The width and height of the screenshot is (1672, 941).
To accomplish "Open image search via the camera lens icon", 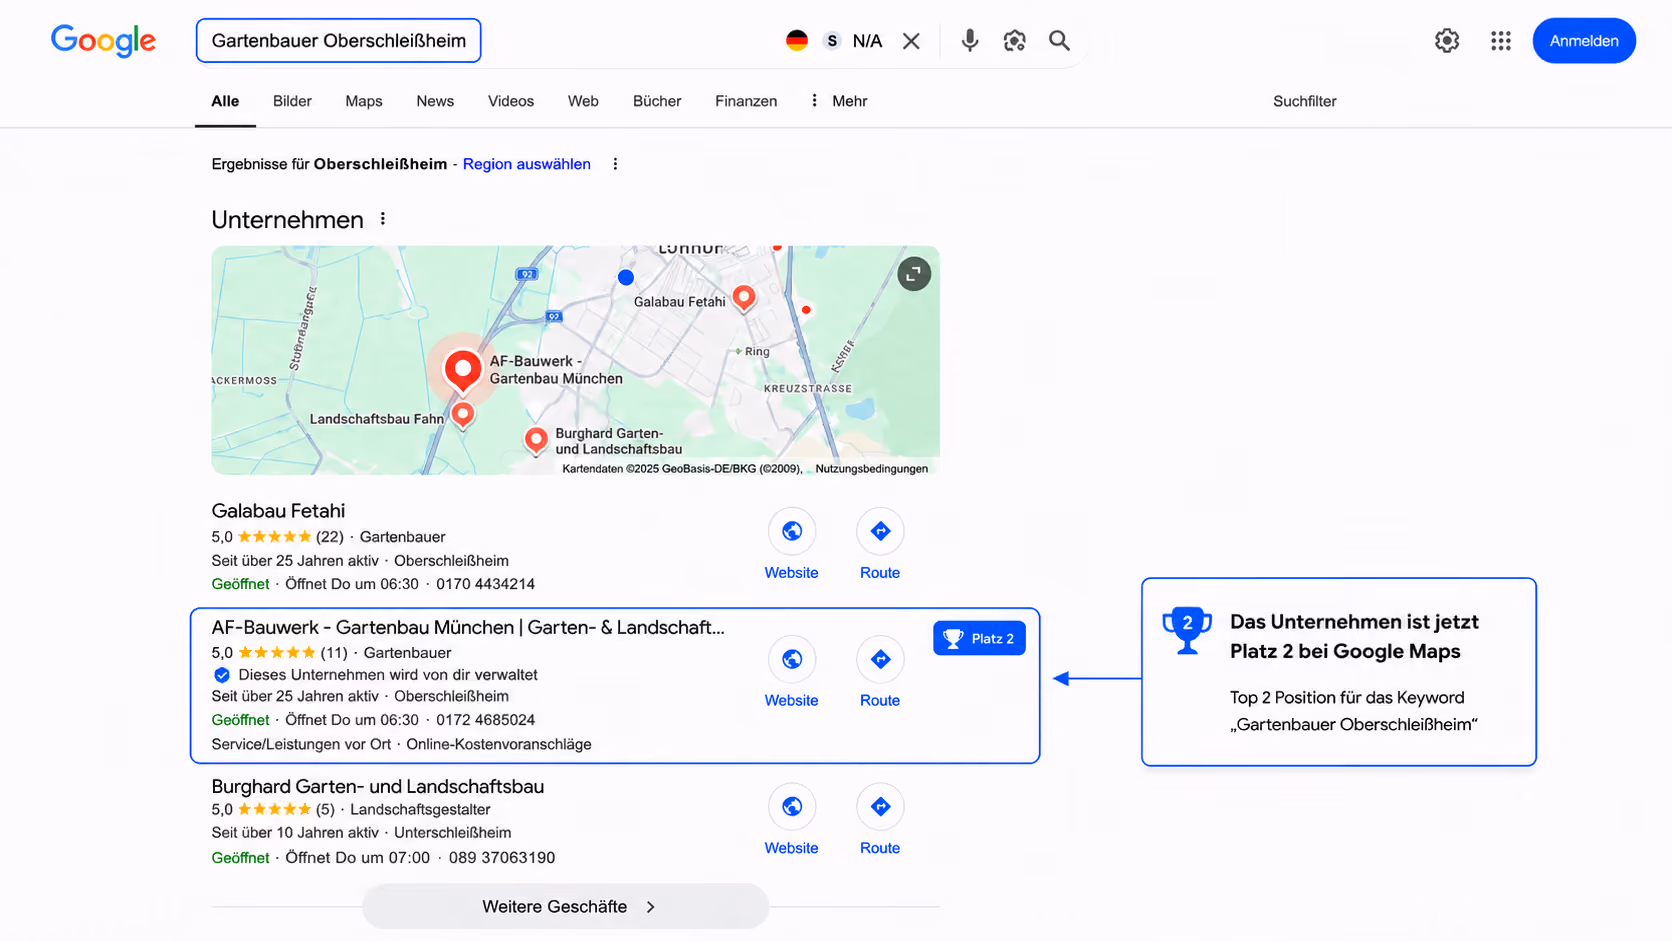I will pos(1014,41).
